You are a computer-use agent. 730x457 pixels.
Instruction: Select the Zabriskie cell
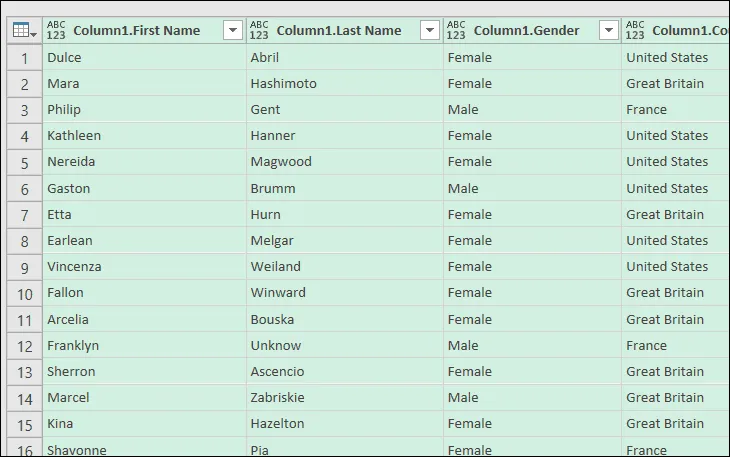coord(280,397)
